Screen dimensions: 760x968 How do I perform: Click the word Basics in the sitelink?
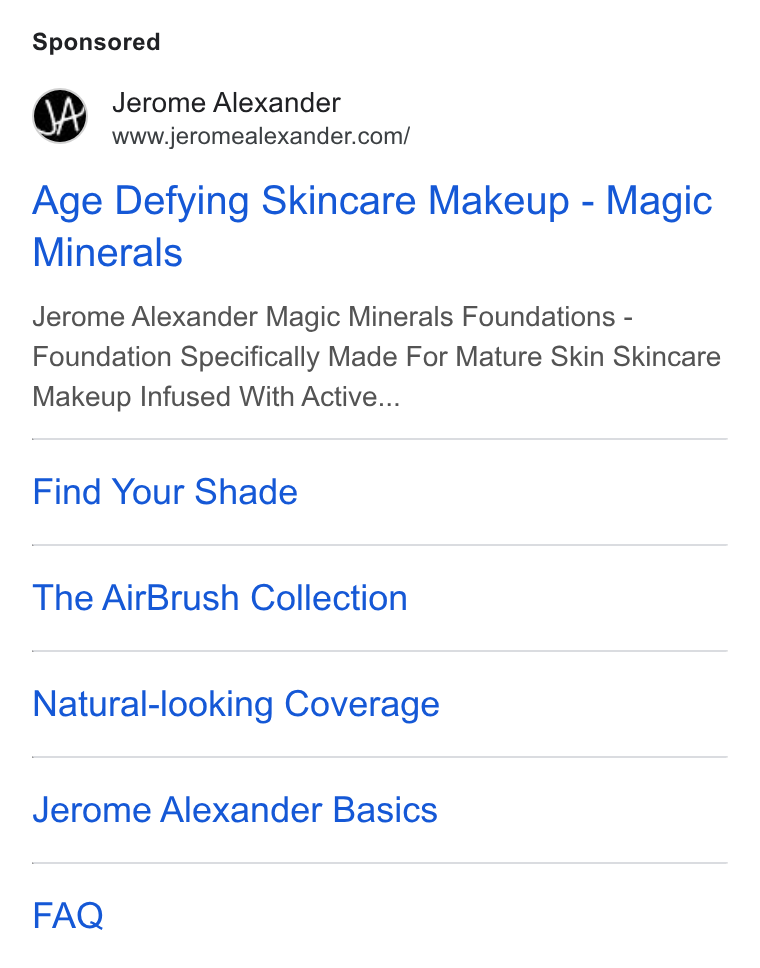tap(385, 810)
